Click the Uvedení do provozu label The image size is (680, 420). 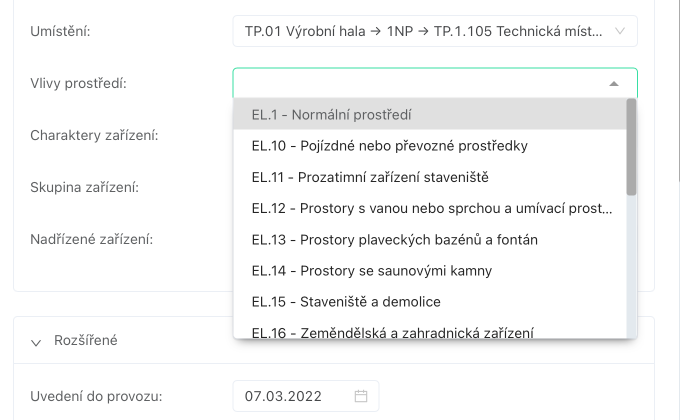pos(96,396)
